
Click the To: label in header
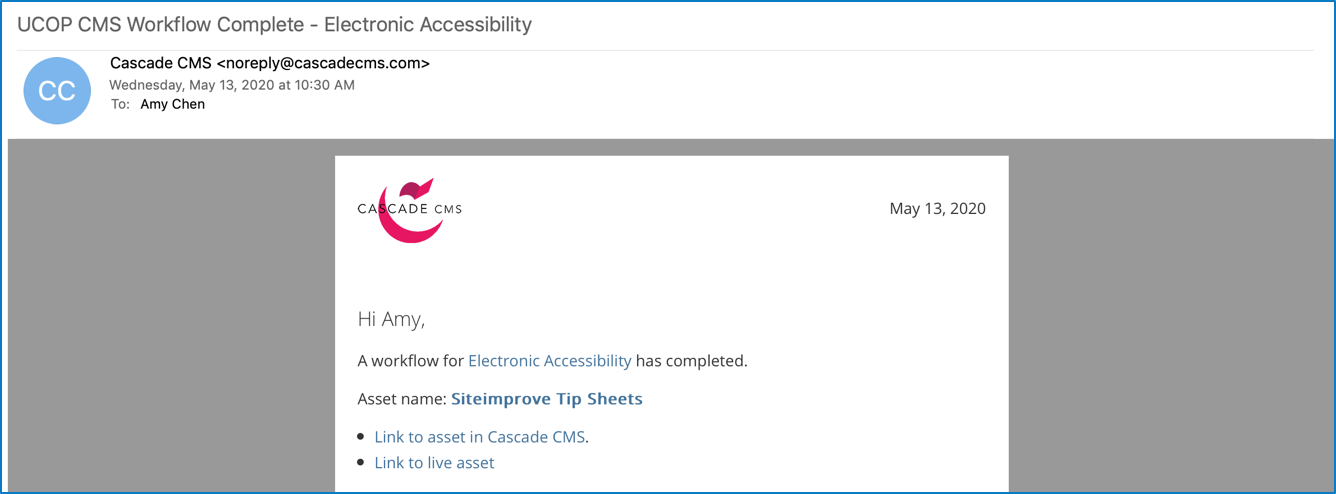120,104
